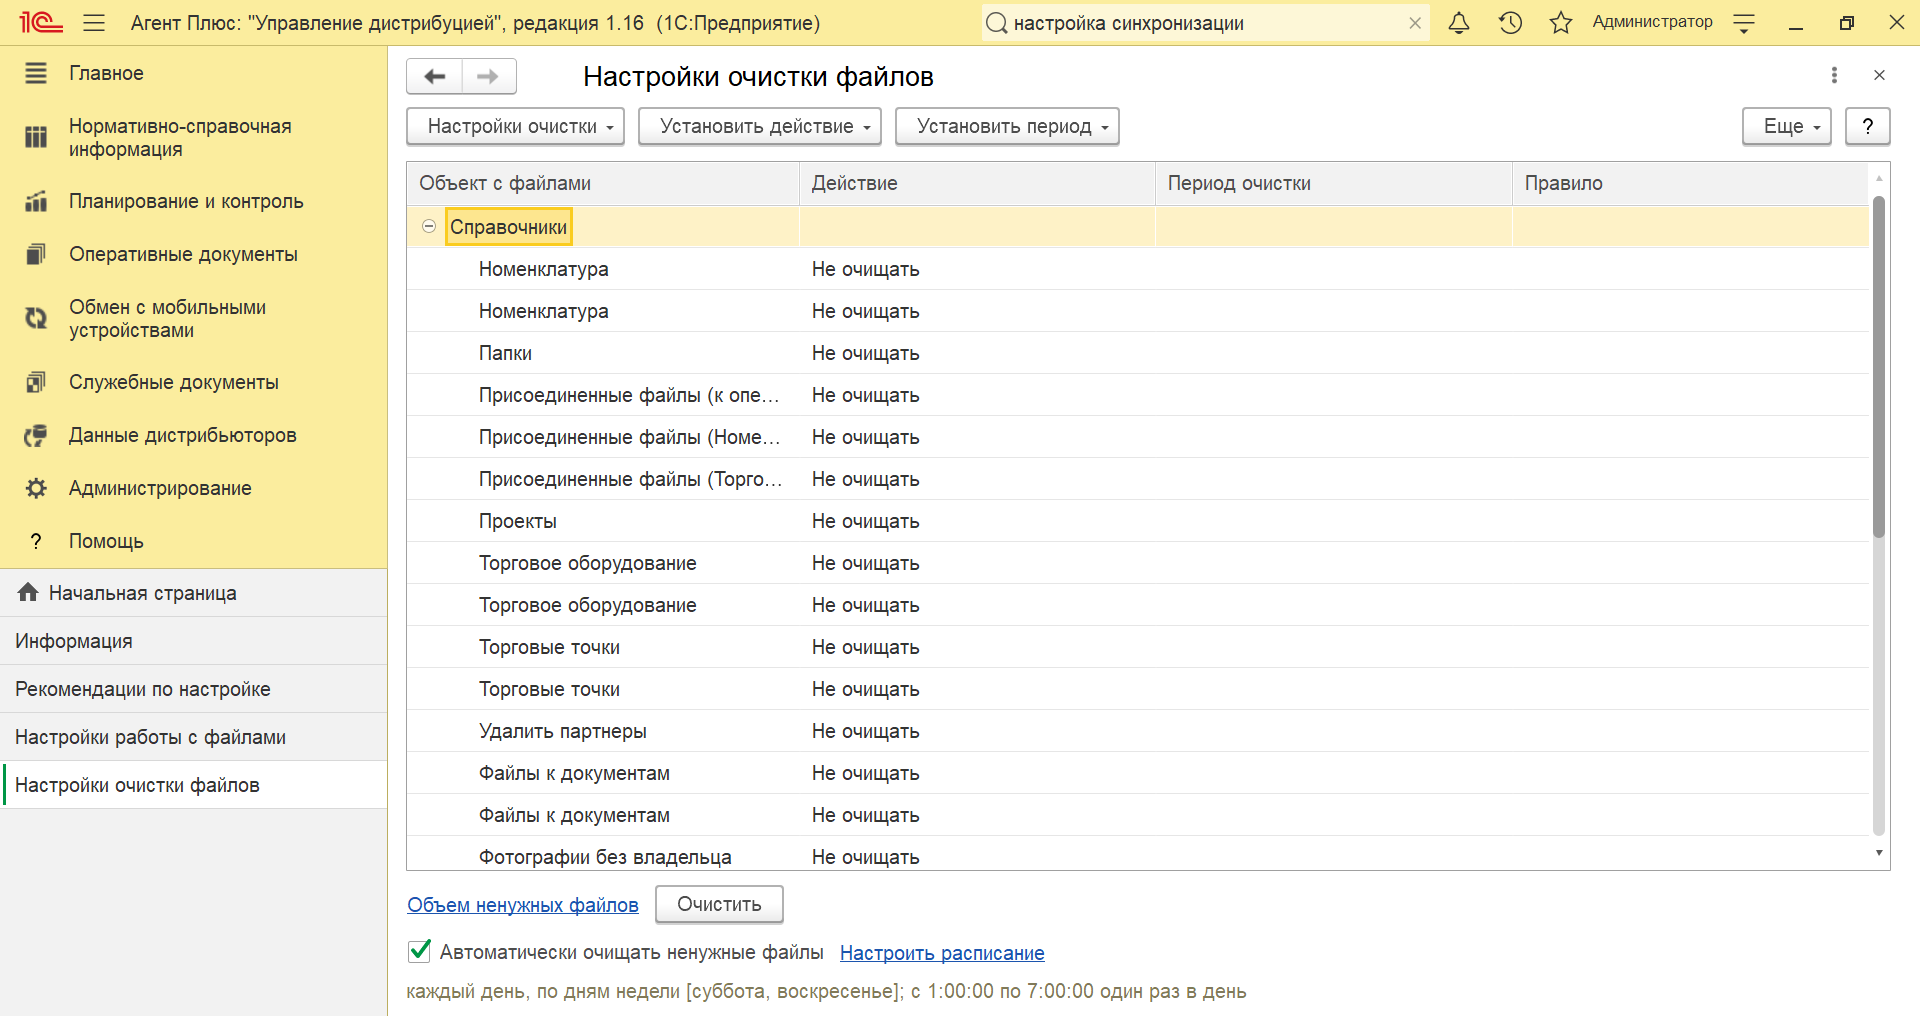The height and width of the screenshot is (1016, 1920).
Task: Click Данные дистрибьюторов icon
Action: click(x=36, y=435)
